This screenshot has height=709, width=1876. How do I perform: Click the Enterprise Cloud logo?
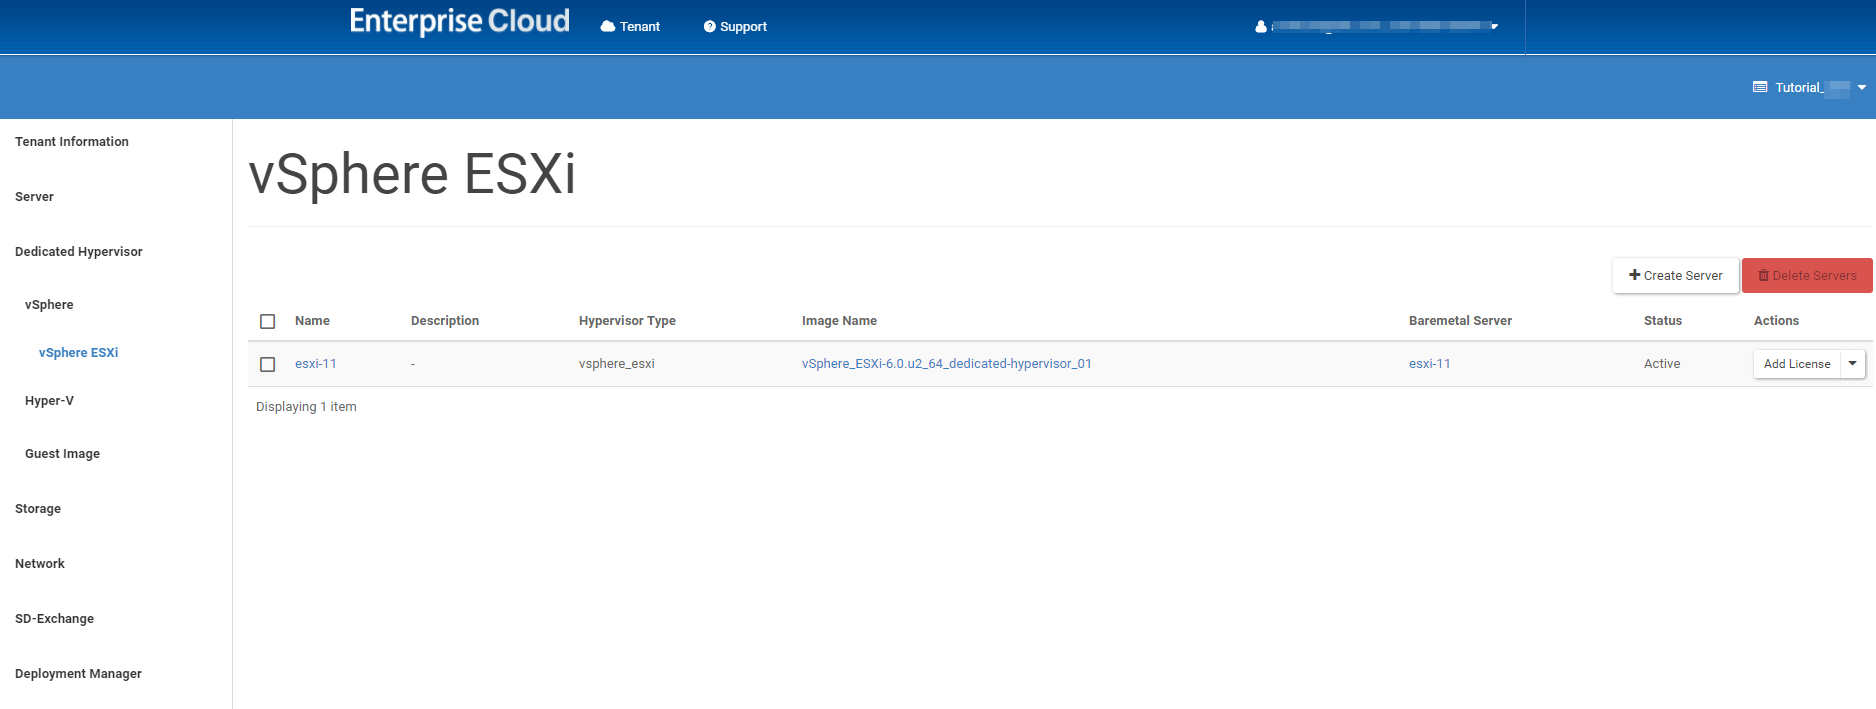(x=459, y=22)
